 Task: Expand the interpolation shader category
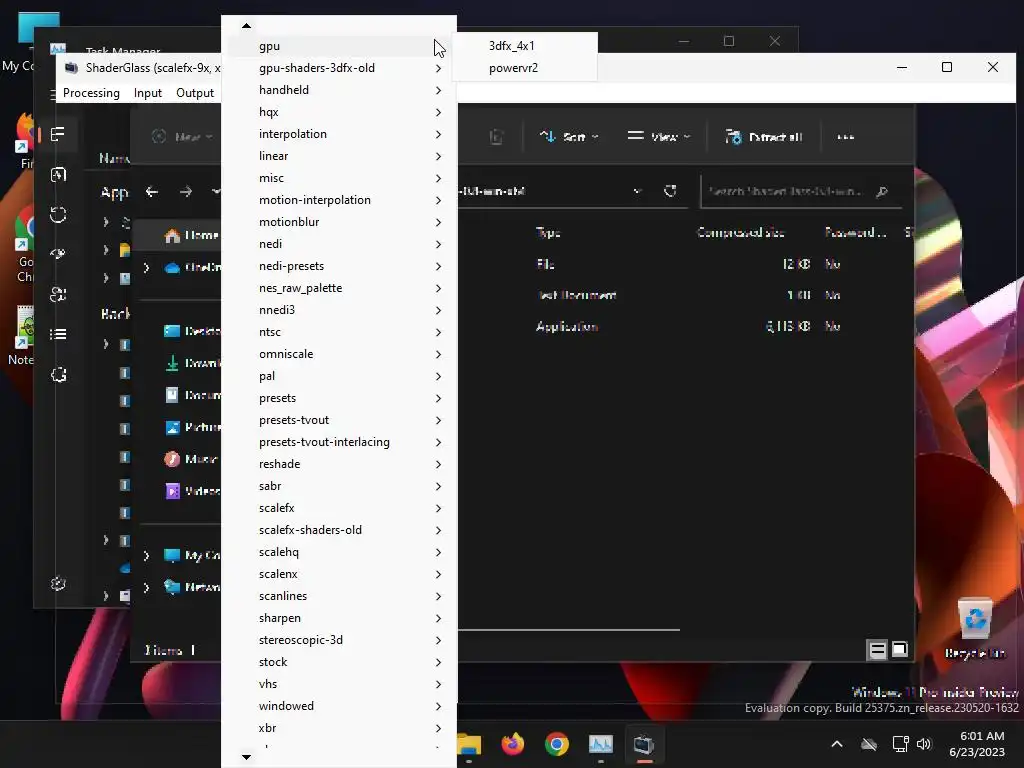pyautogui.click(x=338, y=134)
